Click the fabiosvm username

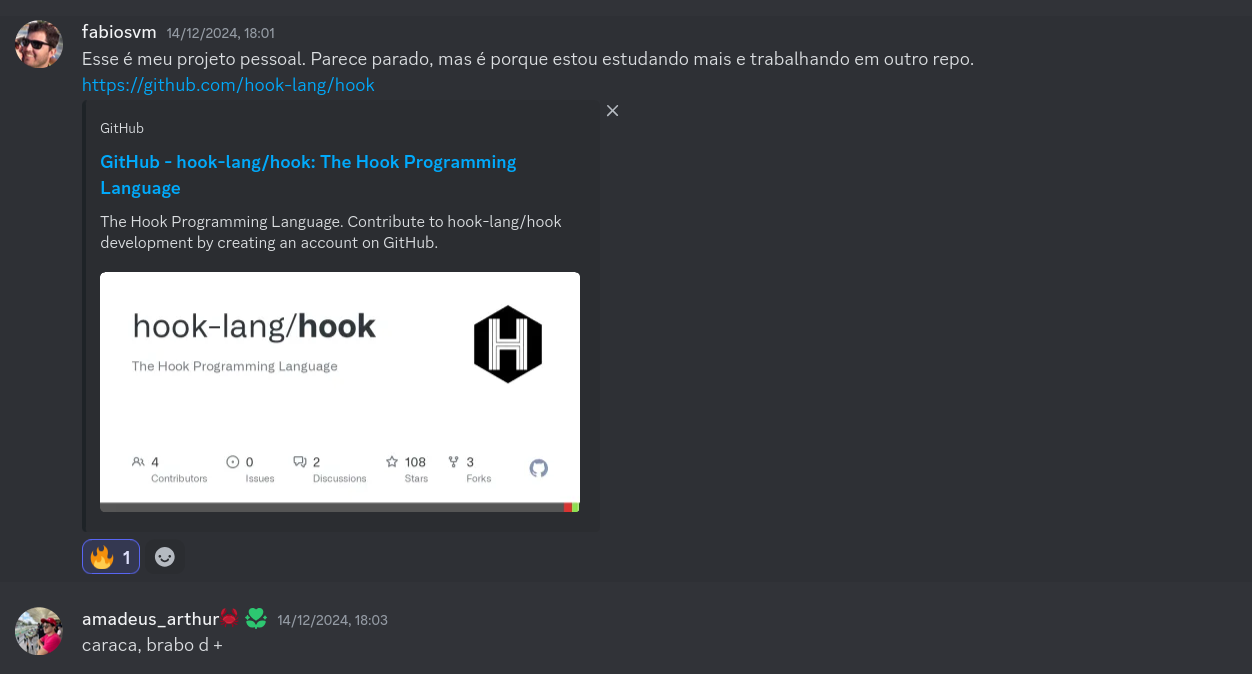[x=119, y=32]
